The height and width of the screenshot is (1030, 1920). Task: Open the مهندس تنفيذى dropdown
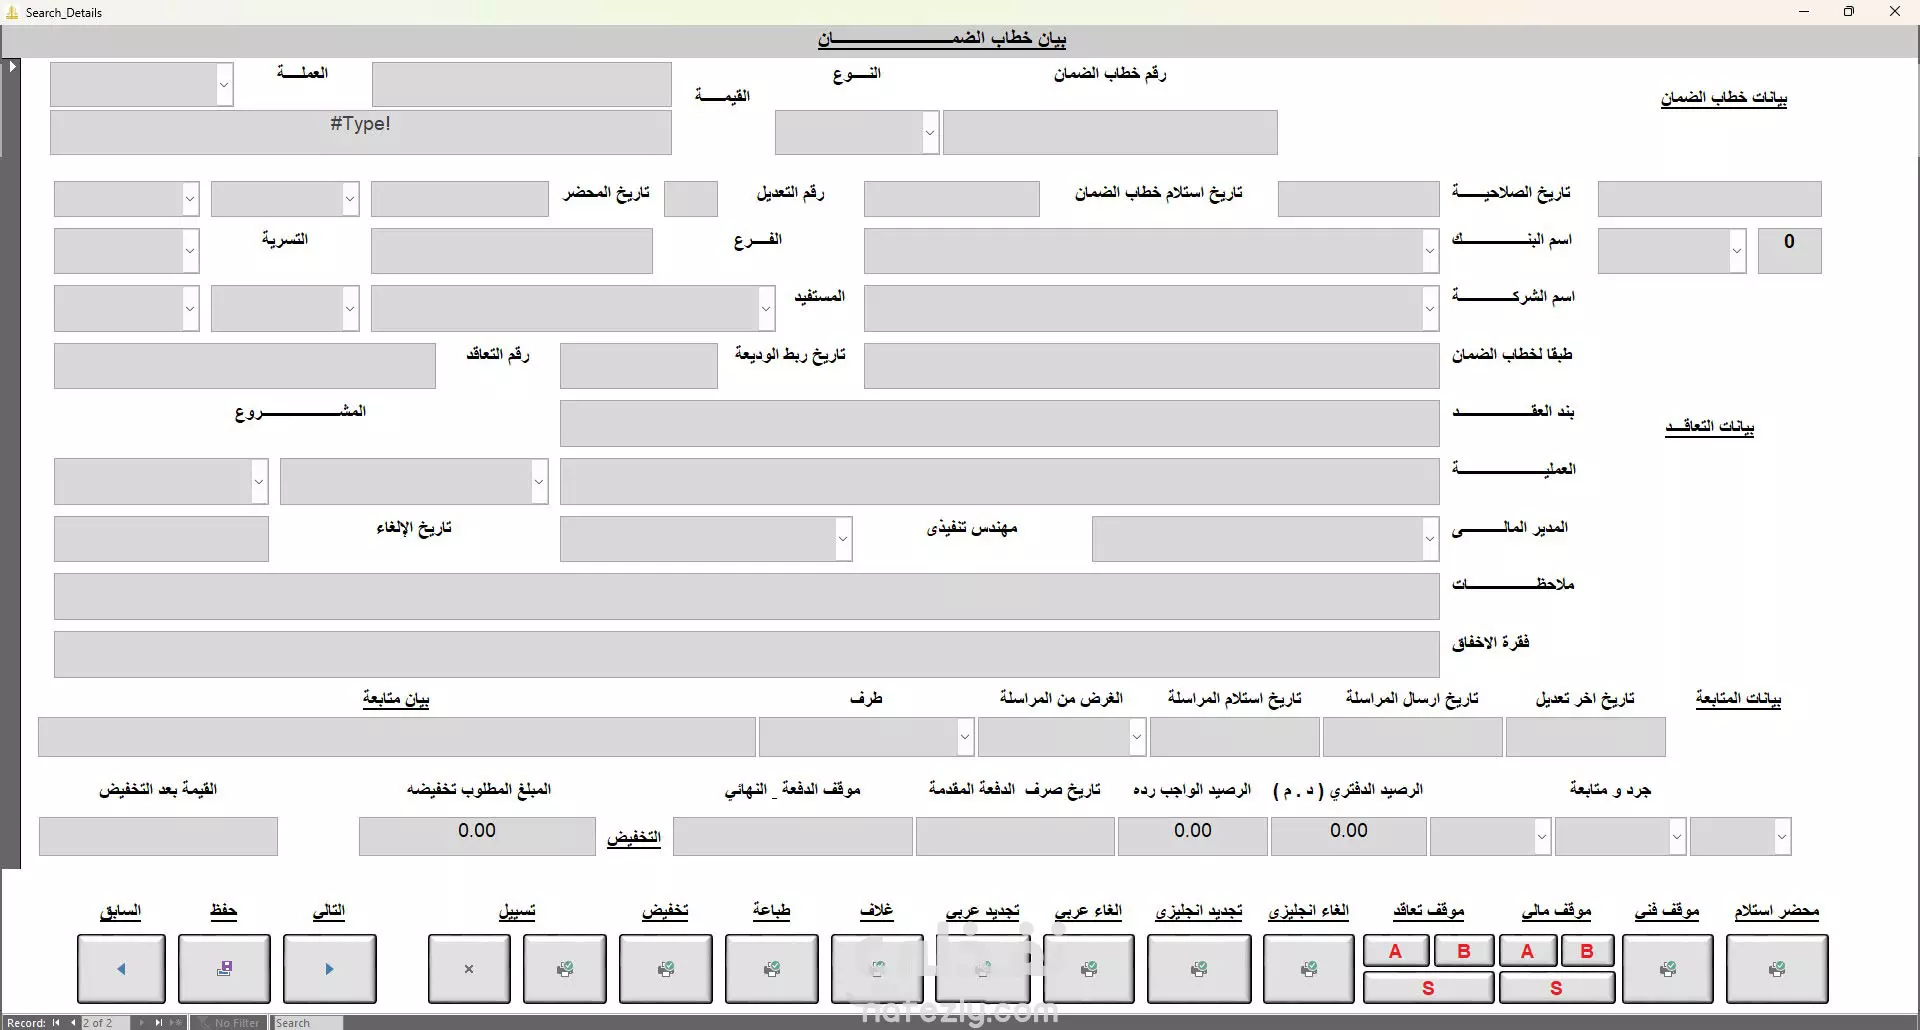(843, 539)
